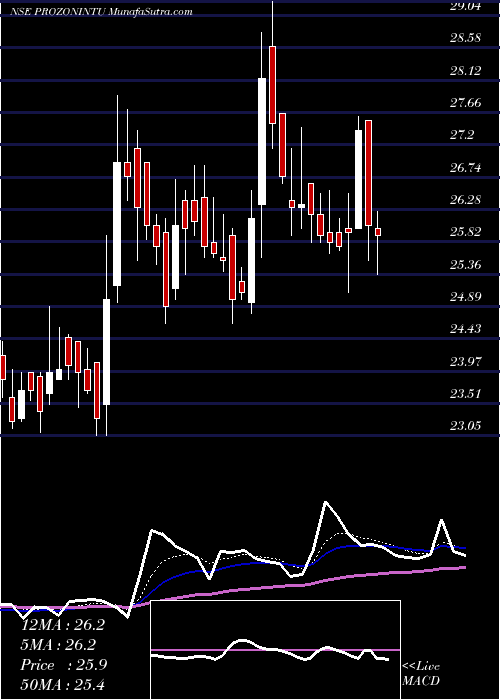
Task: Click the 25.82 price axis label
Action: click(465, 232)
